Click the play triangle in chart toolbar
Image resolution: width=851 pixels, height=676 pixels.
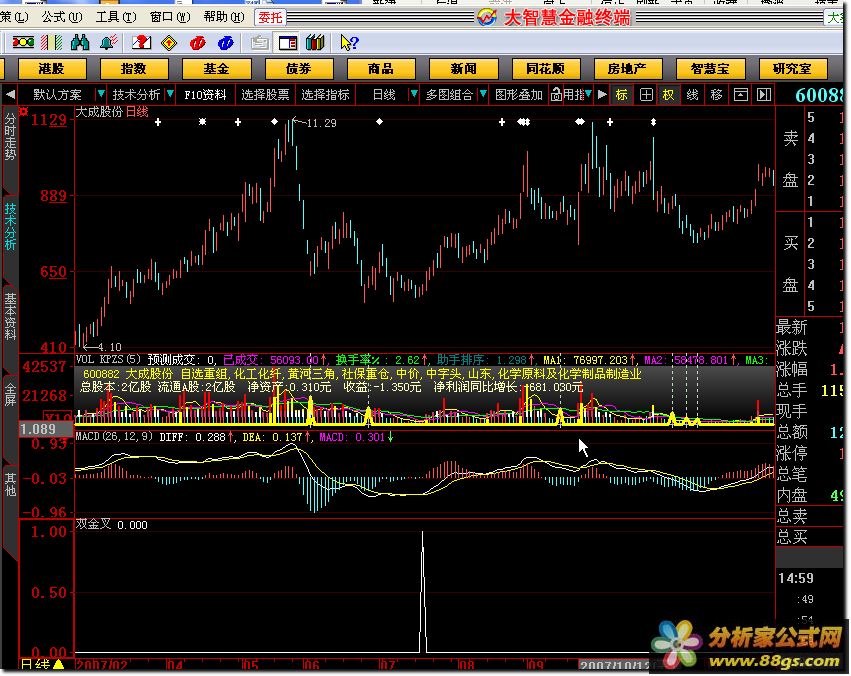(x=602, y=95)
